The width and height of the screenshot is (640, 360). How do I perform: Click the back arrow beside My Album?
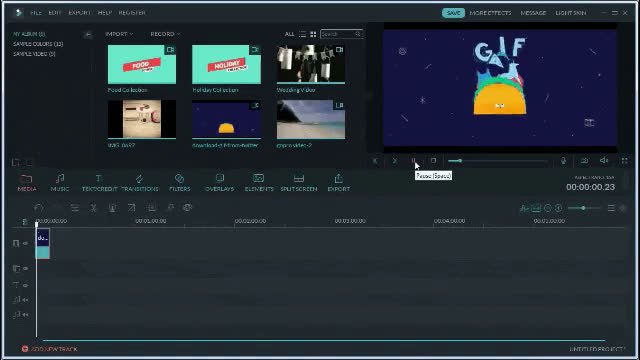tap(88, 35)
